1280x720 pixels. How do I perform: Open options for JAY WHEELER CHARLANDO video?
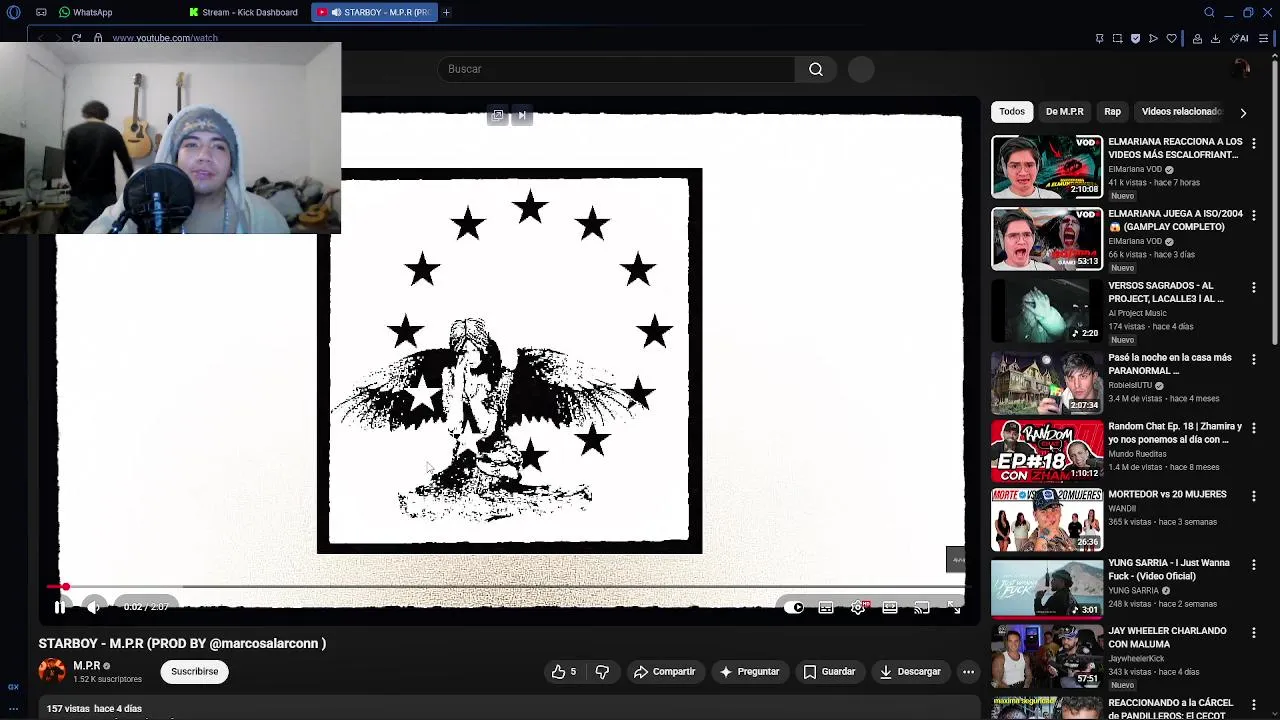1253,633
